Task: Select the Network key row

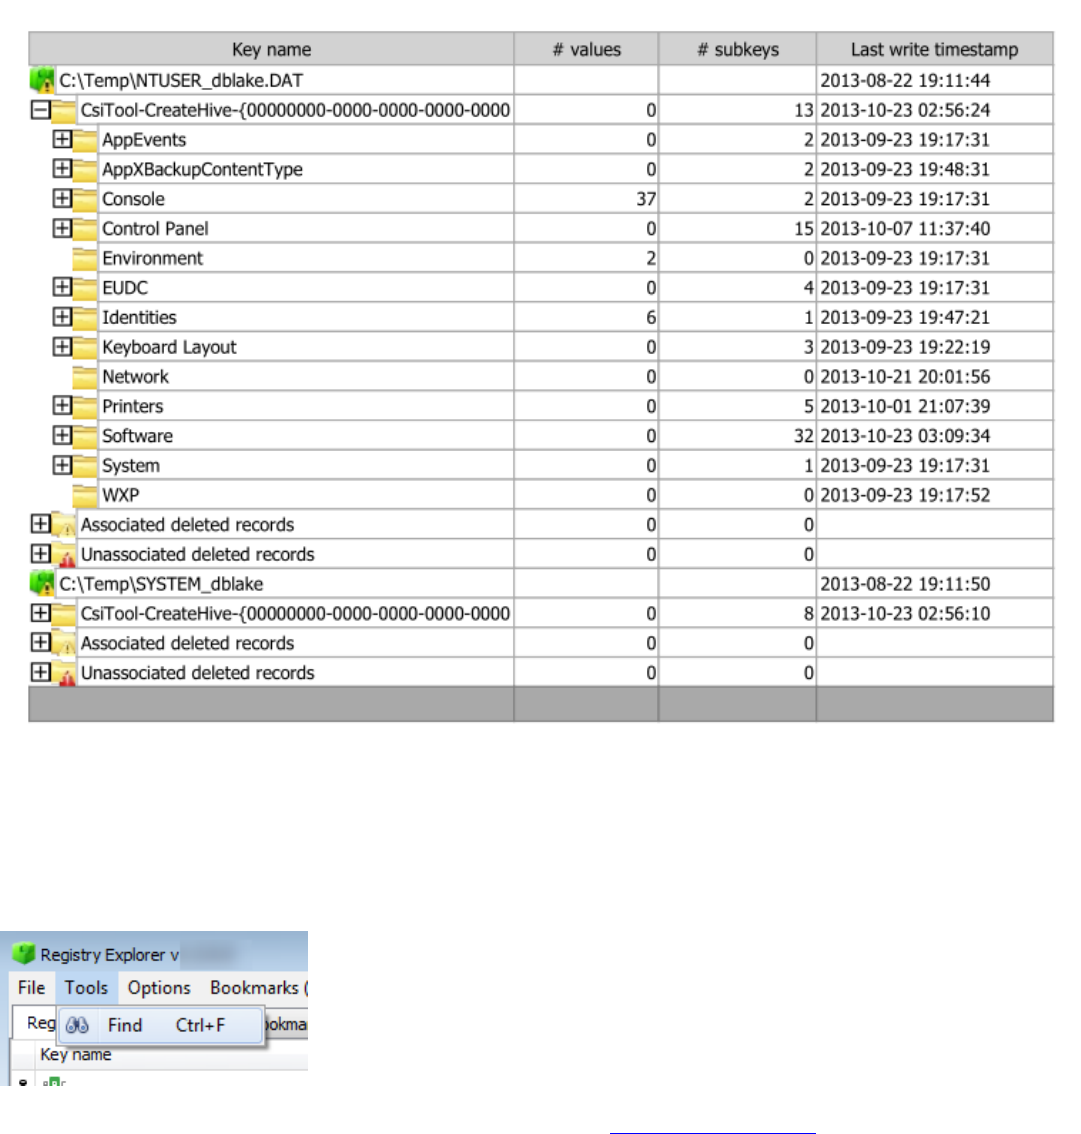Action: tap(541, 377)
